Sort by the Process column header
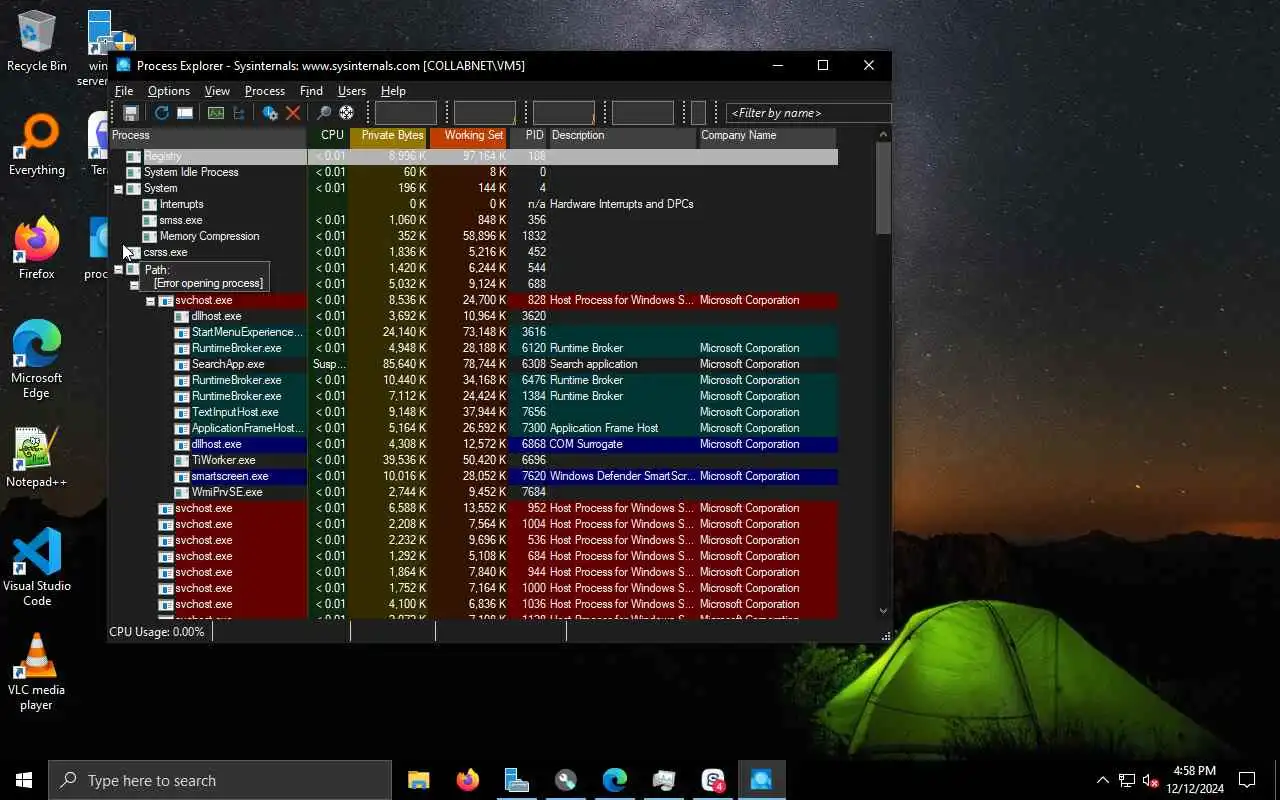 [208, 136]
